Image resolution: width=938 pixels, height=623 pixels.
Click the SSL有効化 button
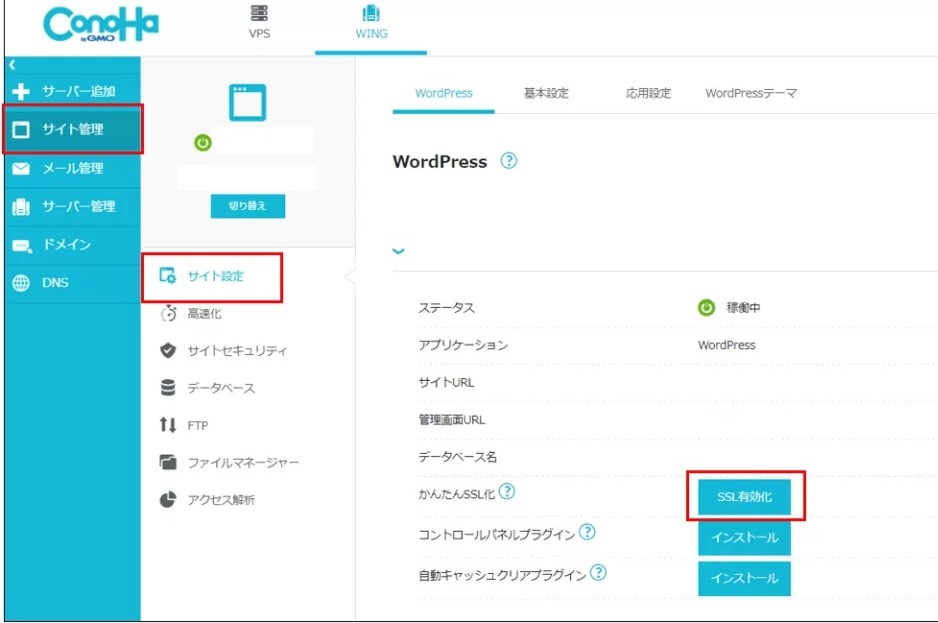pos(744,497)
